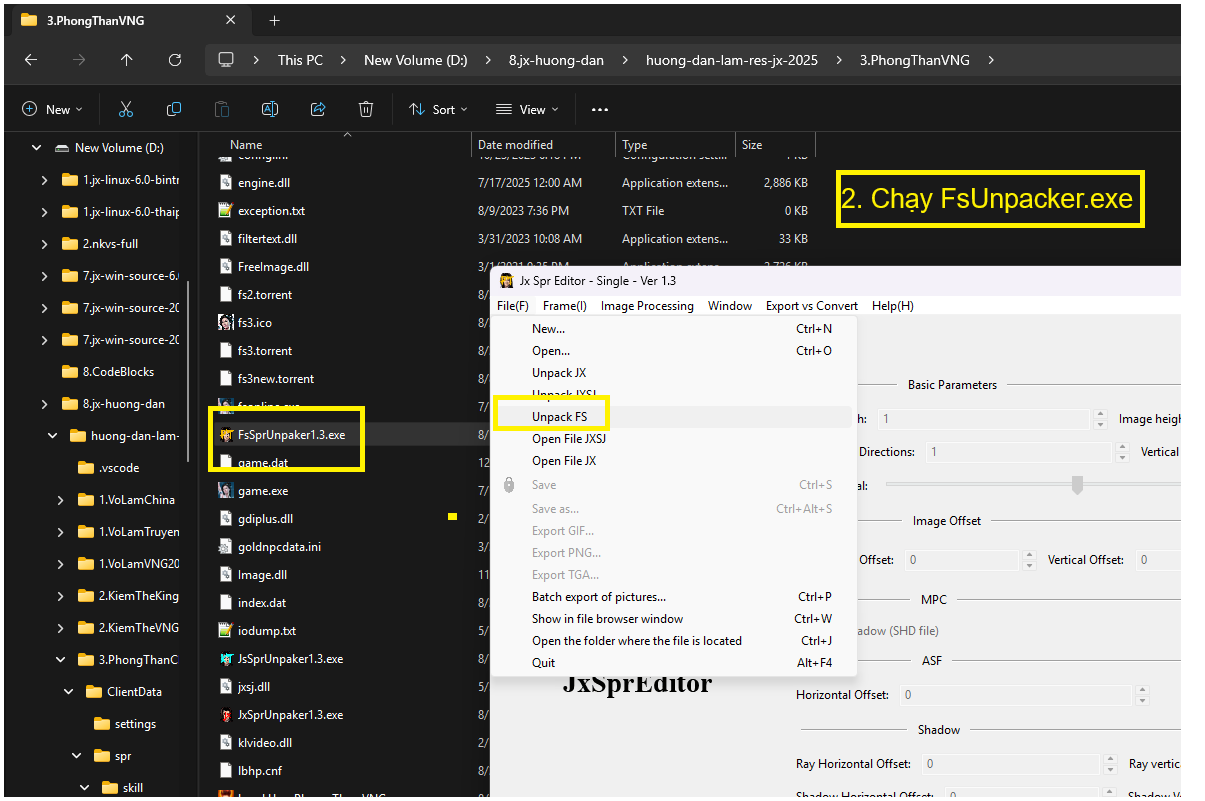This screenshot has width=1205, height=801.
Task: Sort files by the Date modified column
Action: click(515, 145)
